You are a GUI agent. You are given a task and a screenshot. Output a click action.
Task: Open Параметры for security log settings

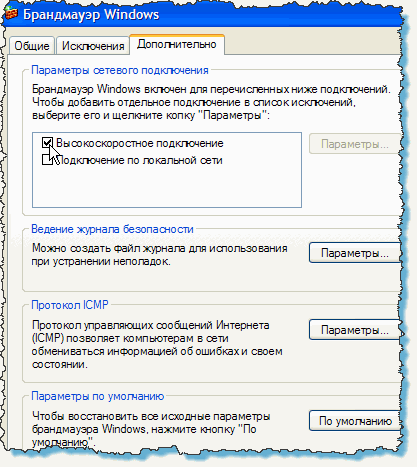point(355,253)
